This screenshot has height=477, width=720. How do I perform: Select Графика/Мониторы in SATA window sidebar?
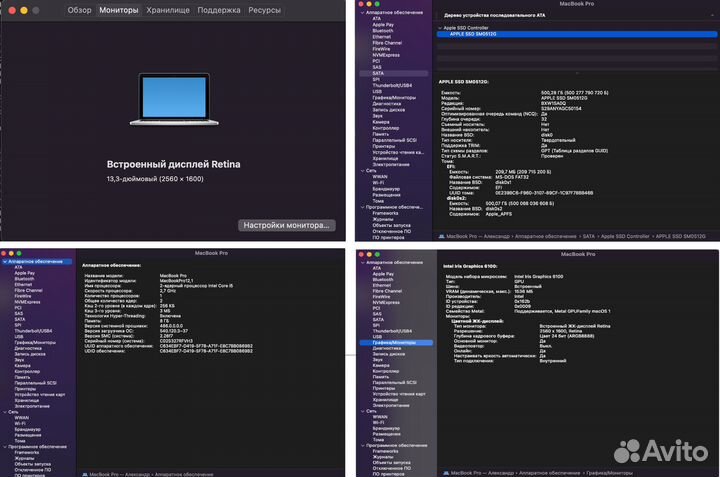[x=394, y=98]
